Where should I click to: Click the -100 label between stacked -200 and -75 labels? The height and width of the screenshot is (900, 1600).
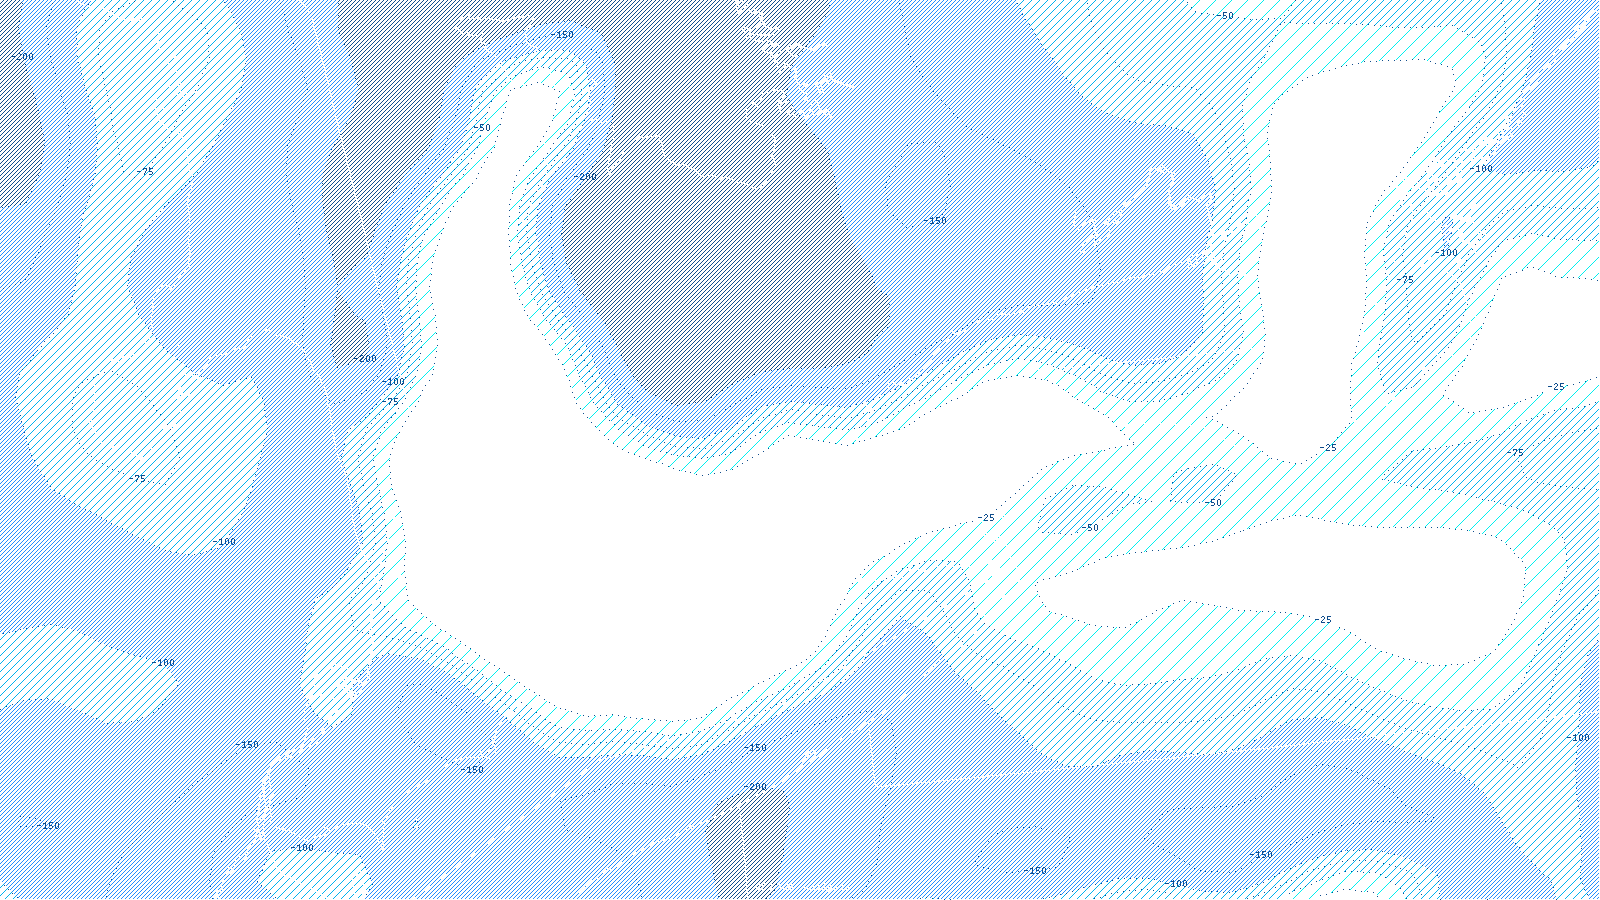point(394,382)
